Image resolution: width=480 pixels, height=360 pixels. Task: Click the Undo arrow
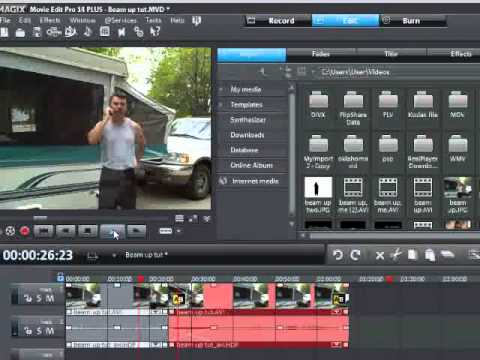(338, 255)
